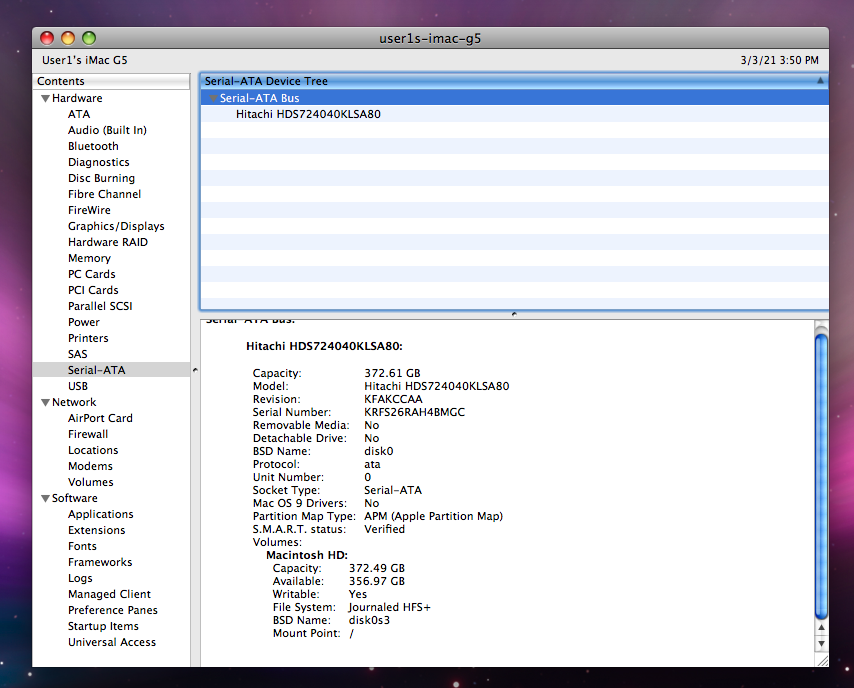Show Applications under Software

pyautogui.click(x=101, y=514)
